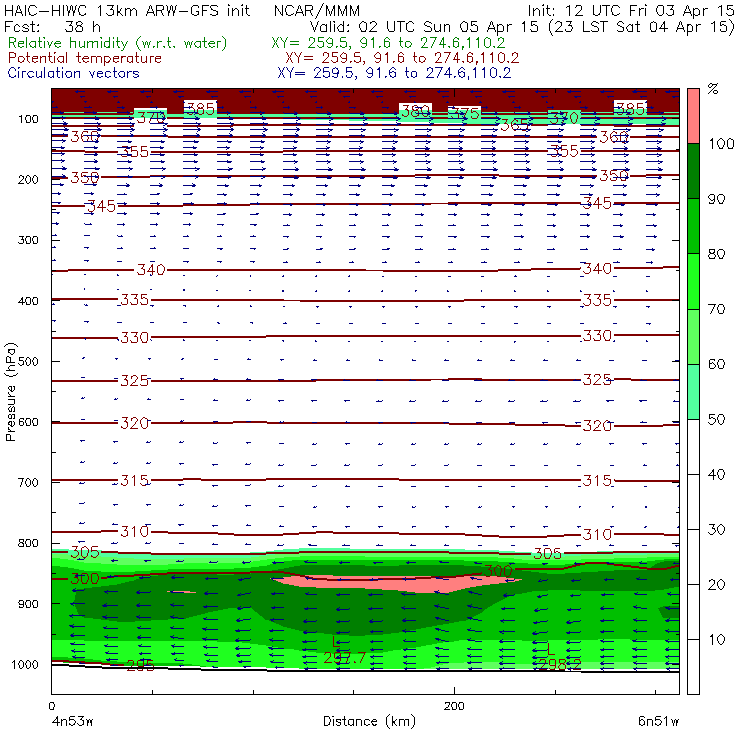Click the large pink saturated humidity region
Viewport: 740px width, 740px height.
(x=396, y=584)
